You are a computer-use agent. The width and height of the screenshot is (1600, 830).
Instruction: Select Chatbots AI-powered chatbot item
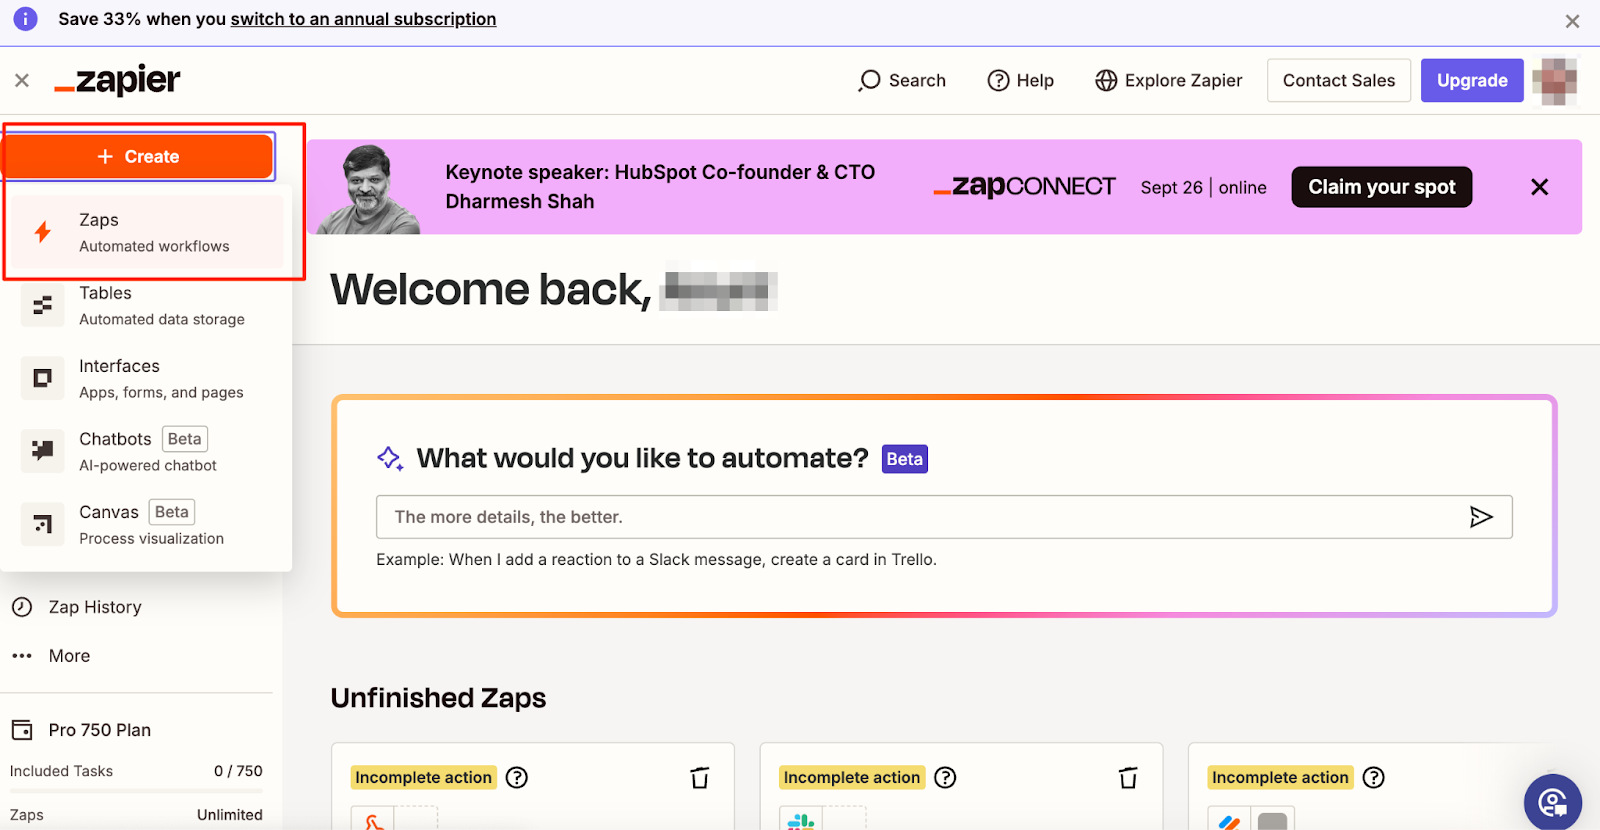148,451
